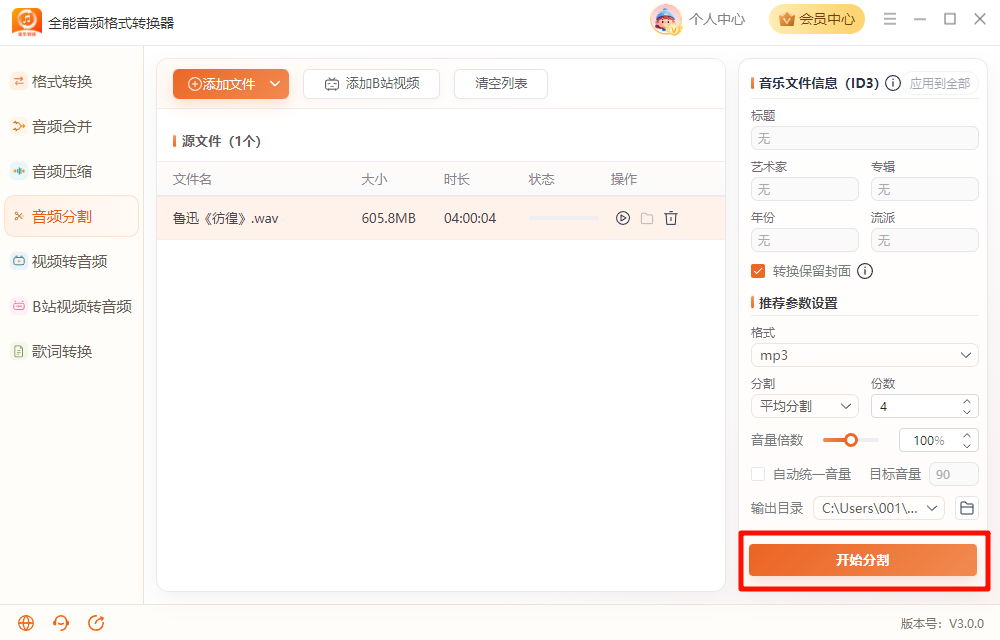Viewport: 1000px width, 640px height.
Task: Click 应用到全部 button
Action: point(939,84)
